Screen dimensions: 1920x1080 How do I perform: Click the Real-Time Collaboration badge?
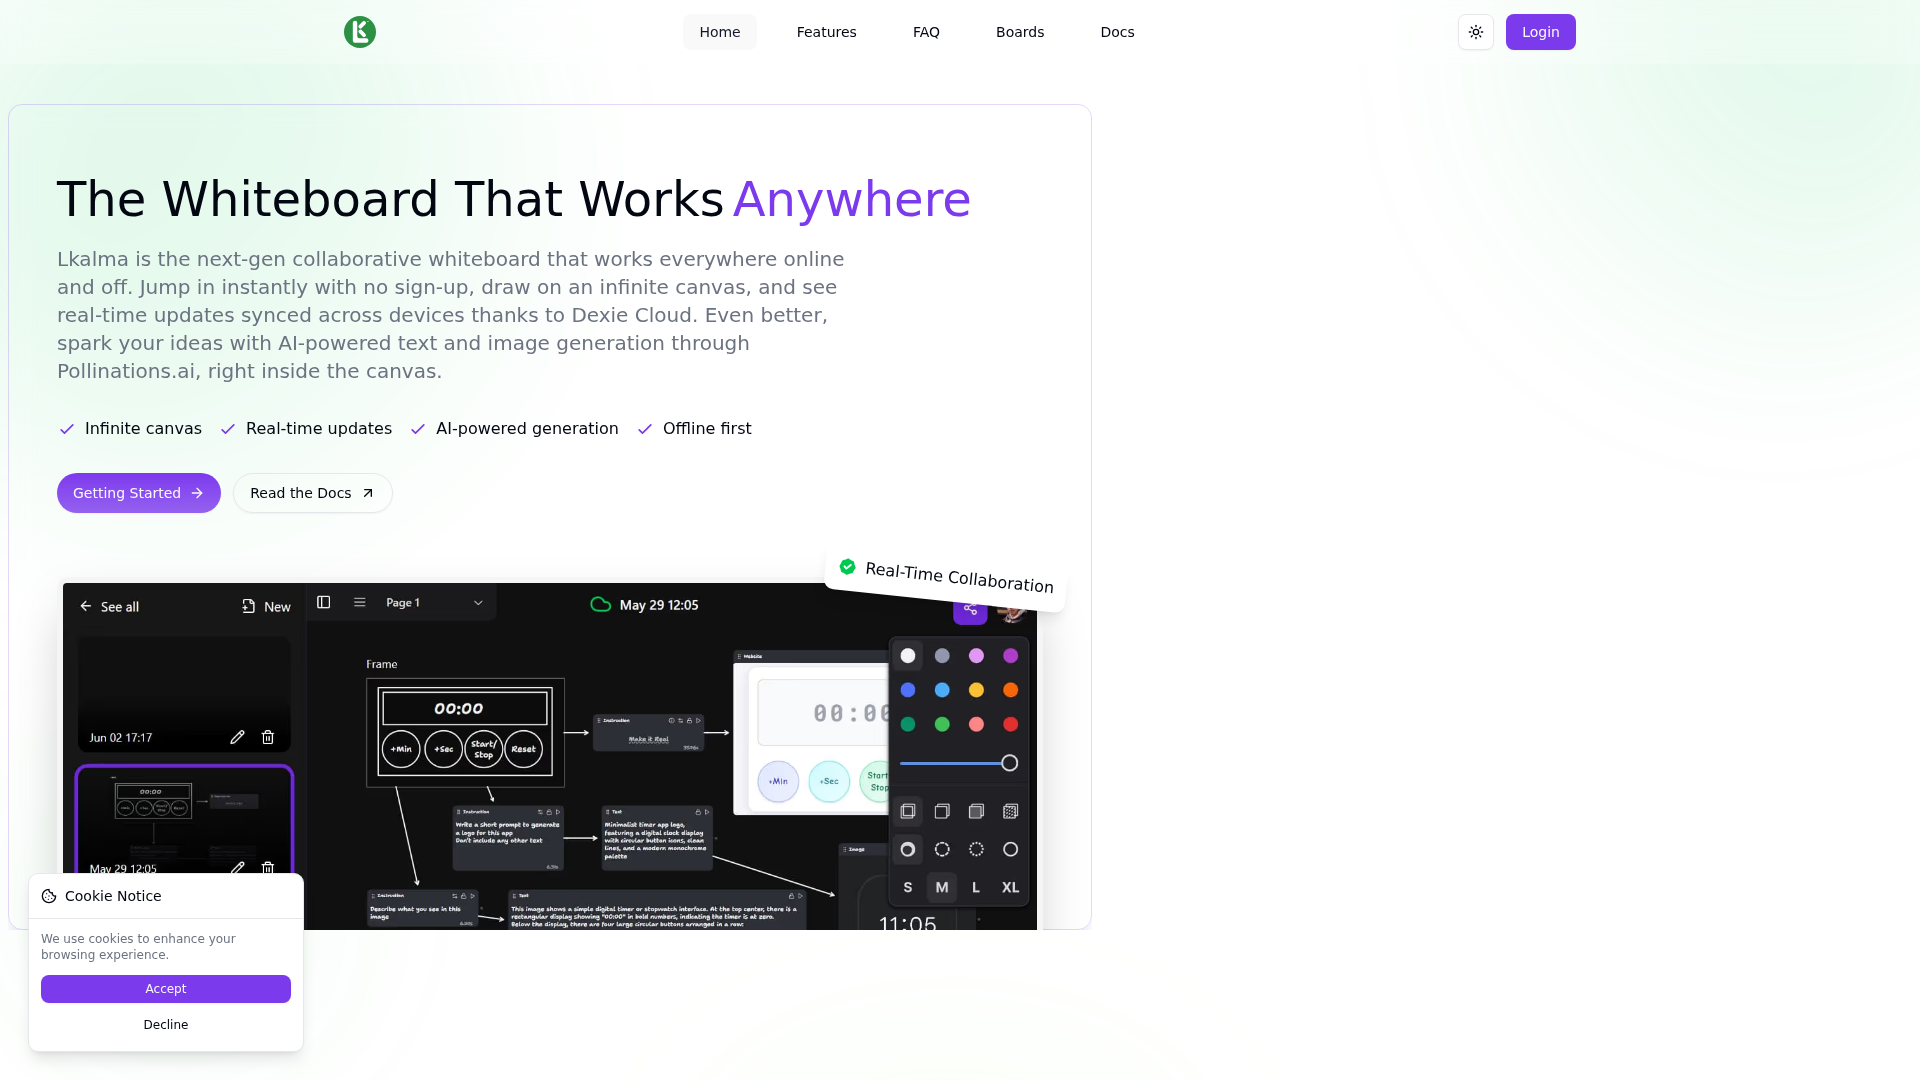pos(946,577)
